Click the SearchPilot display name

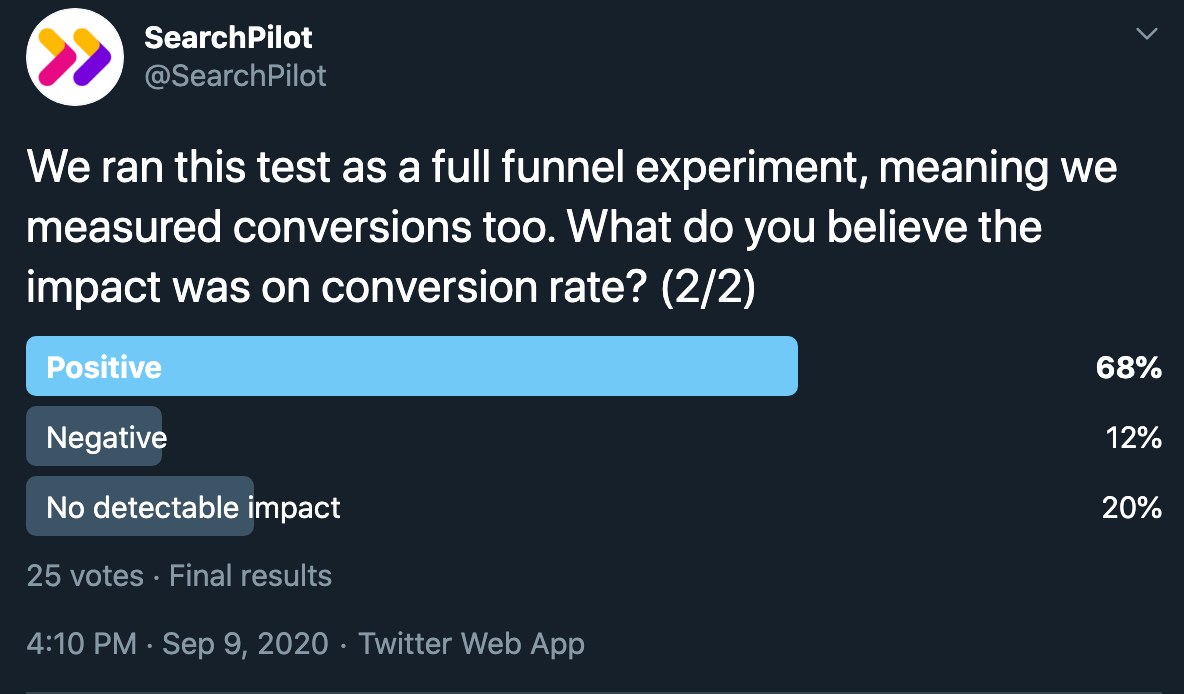(x=228, y=38)
